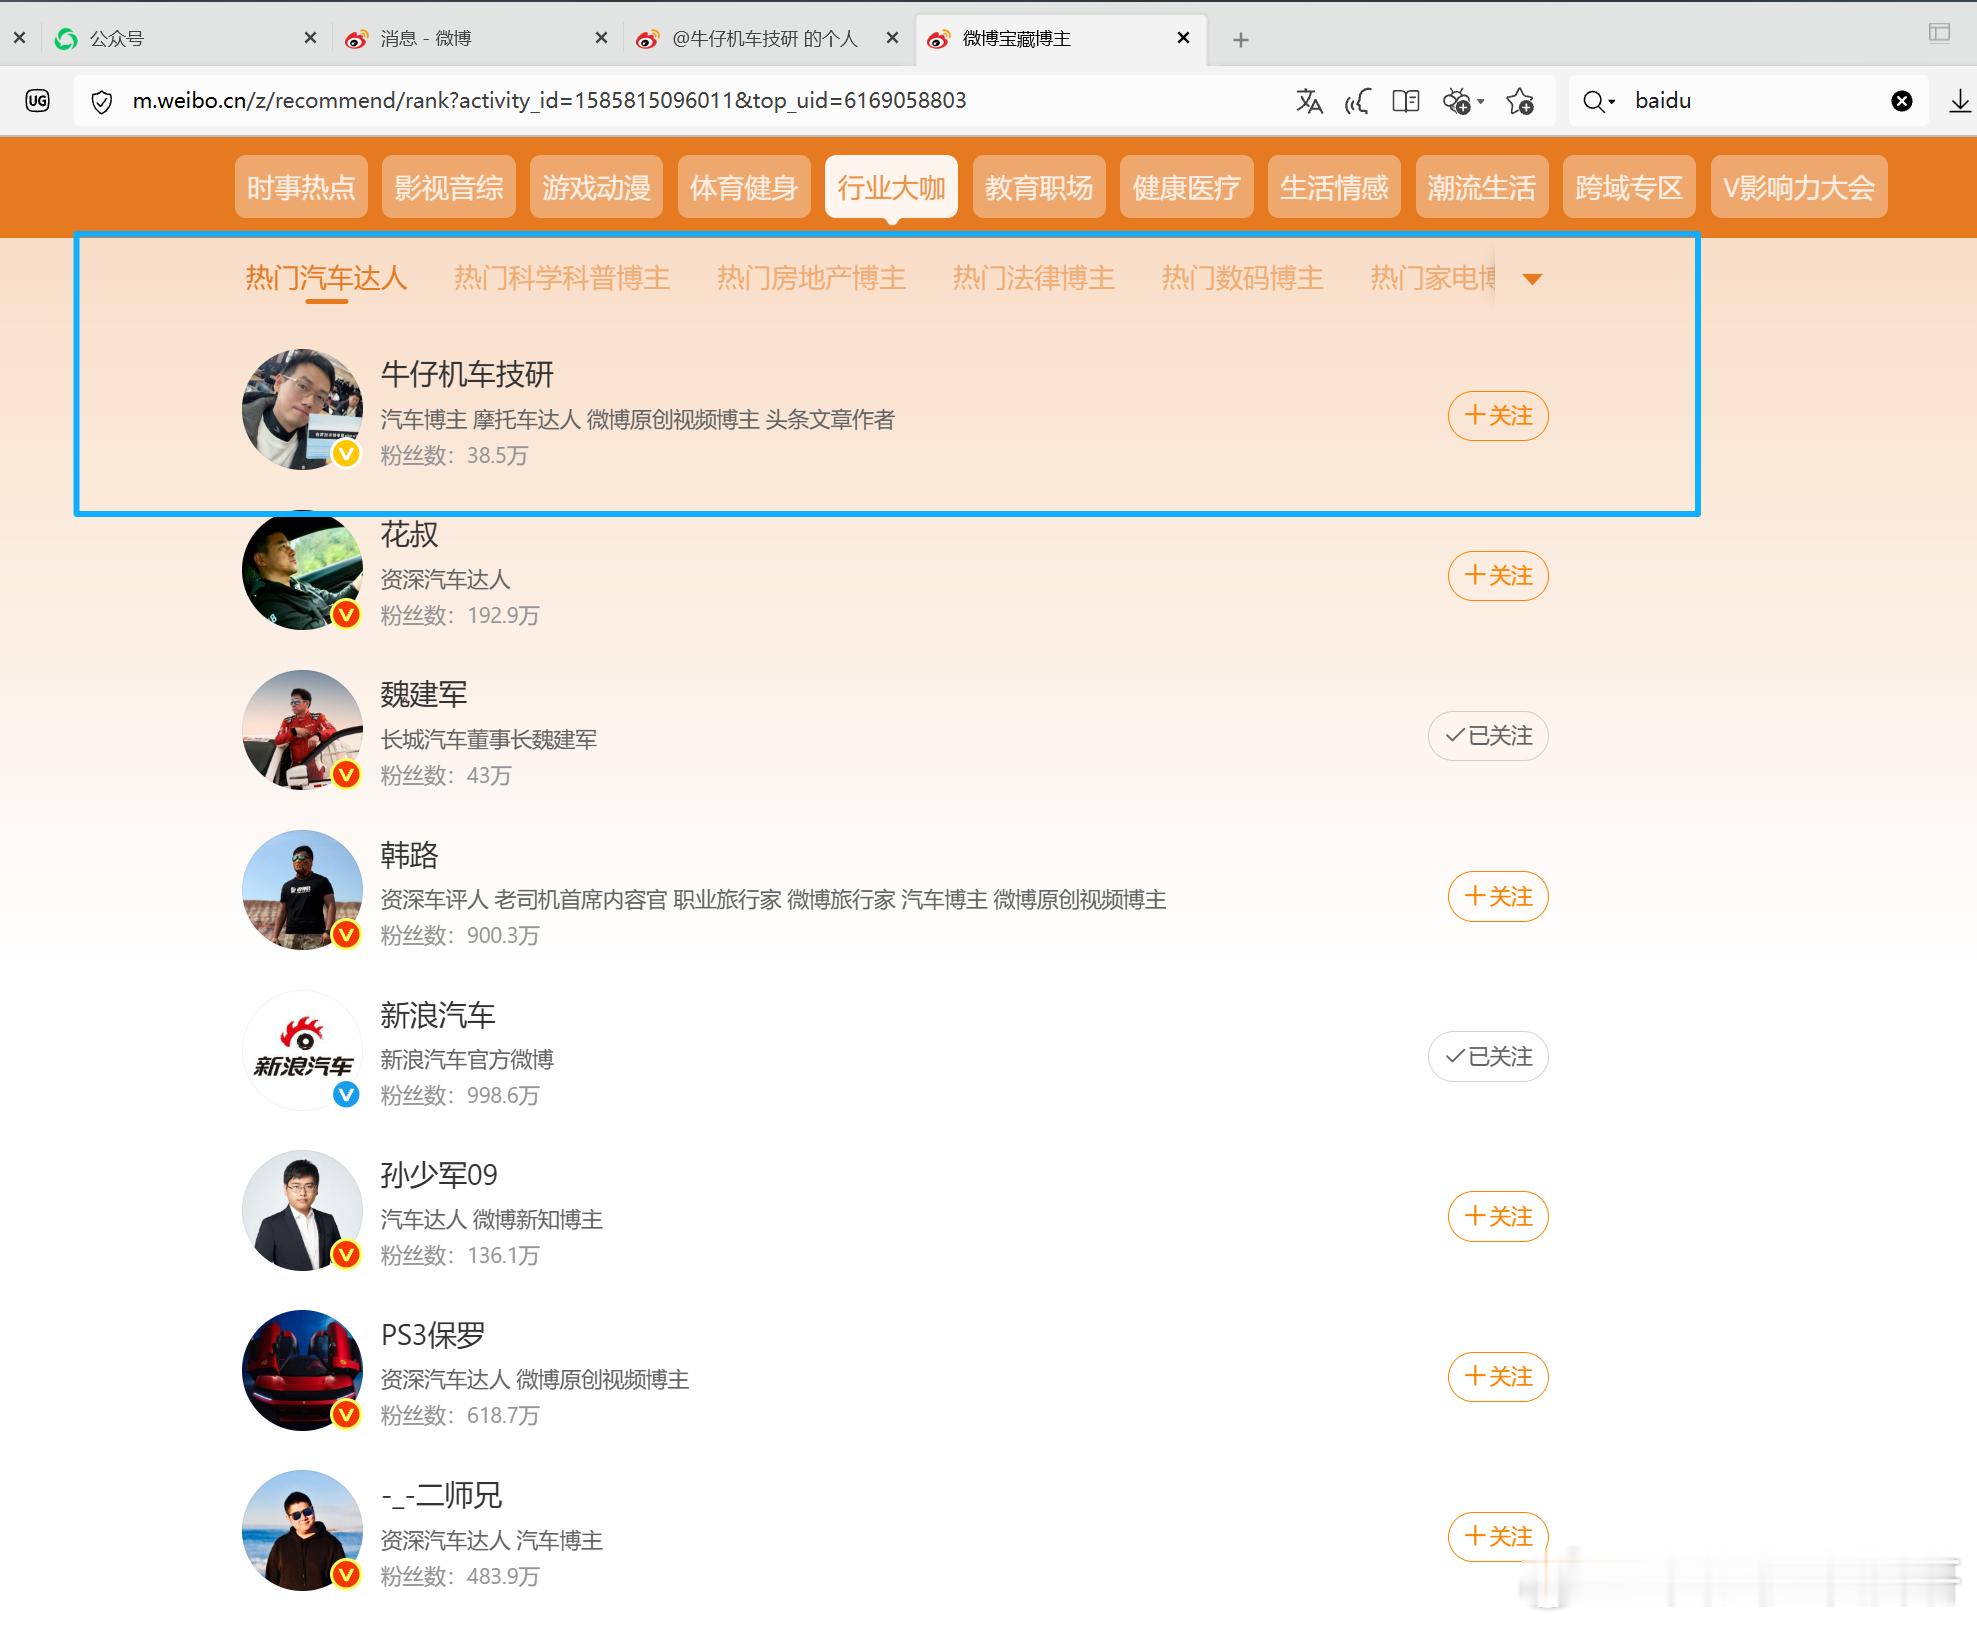Click PS3保罗's avatar thumbnail
Viewport: 1977px width, 1629px height.
pos(301,1371)
